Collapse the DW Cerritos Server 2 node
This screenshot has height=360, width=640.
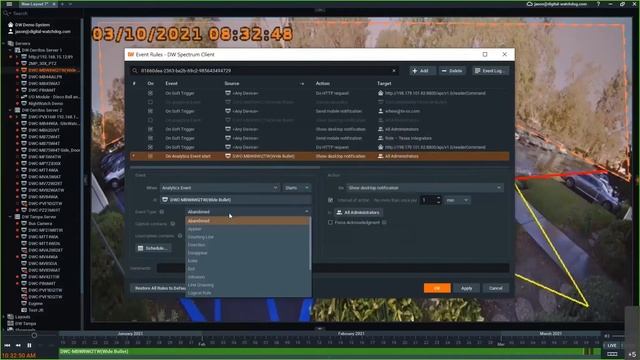click(10, 110)
